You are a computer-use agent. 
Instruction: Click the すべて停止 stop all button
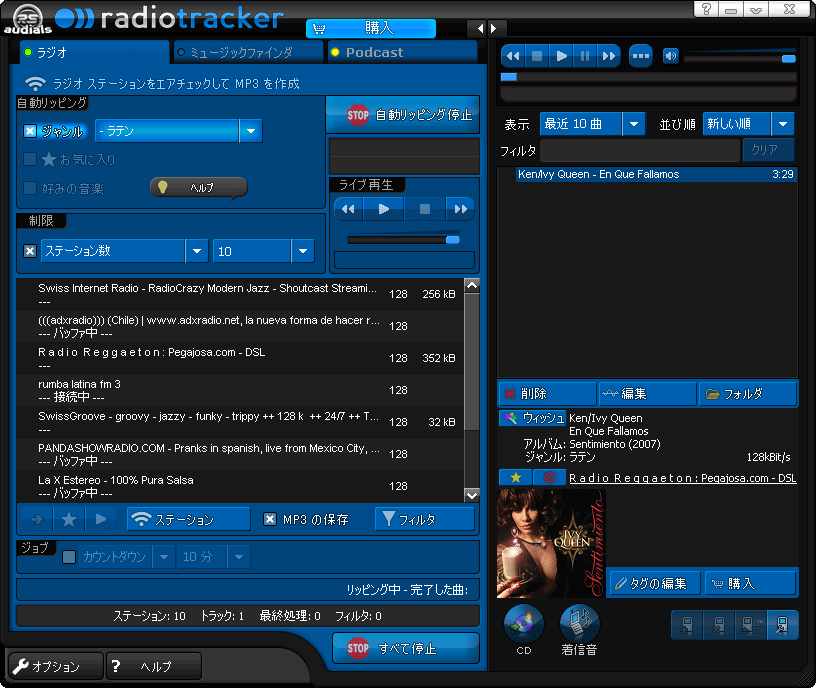point(405,648)
